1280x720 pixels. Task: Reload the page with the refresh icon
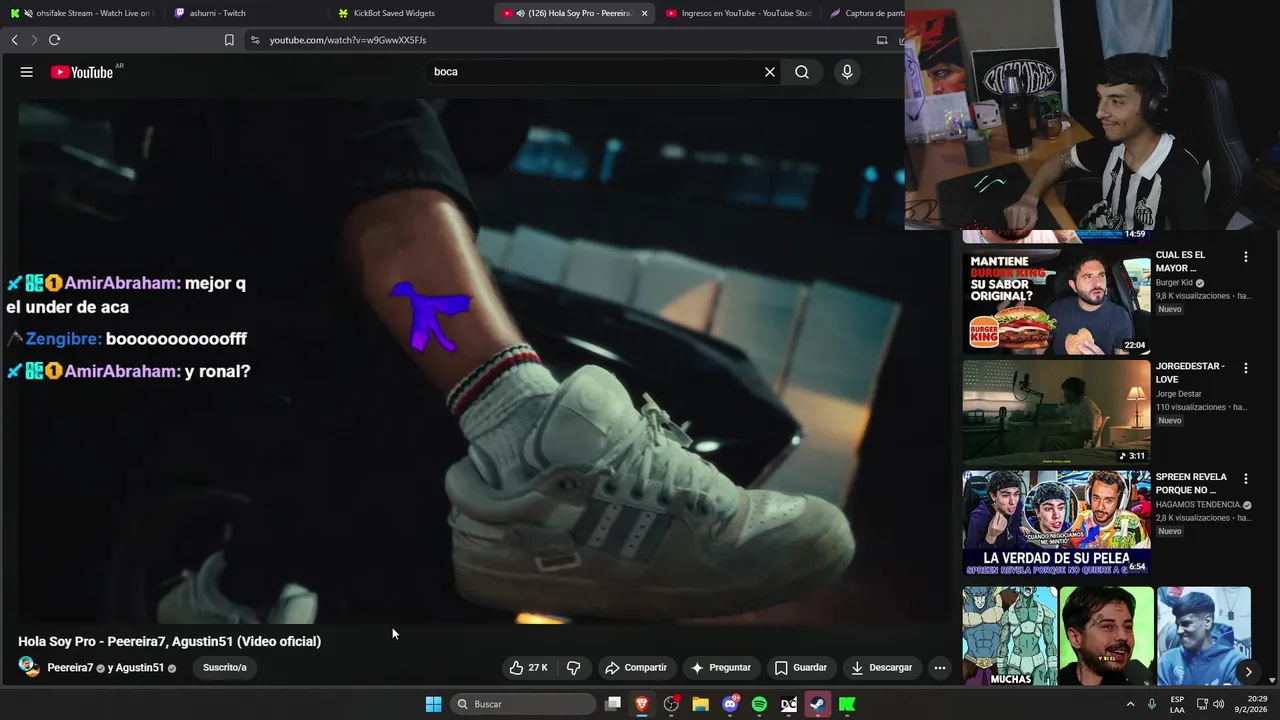click(55, 40)
